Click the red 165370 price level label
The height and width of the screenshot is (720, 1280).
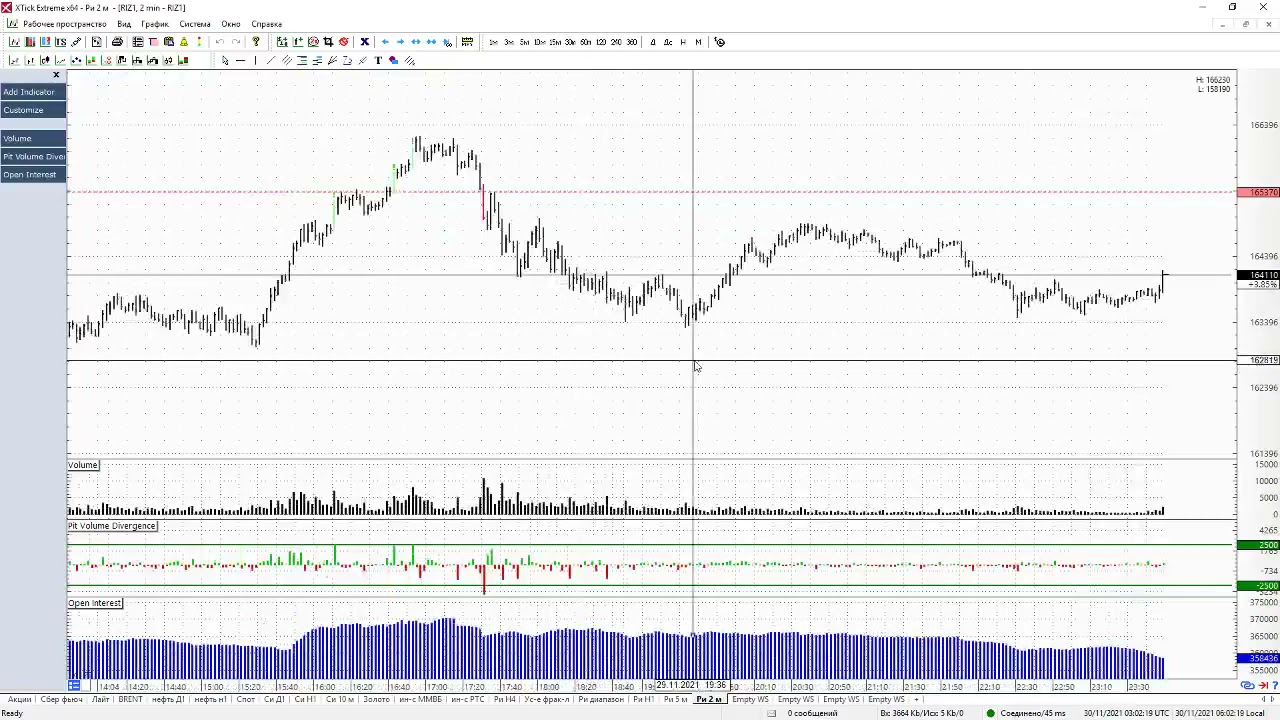tap(1258, 192)
